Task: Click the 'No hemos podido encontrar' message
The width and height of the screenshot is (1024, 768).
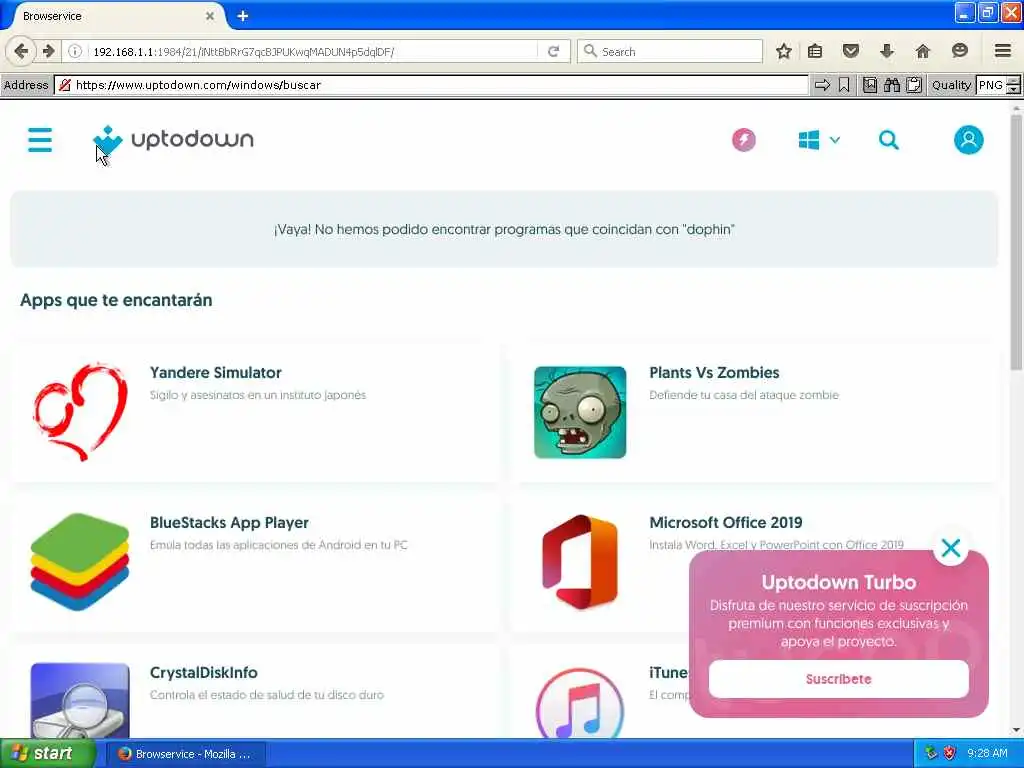Action: 504,230
